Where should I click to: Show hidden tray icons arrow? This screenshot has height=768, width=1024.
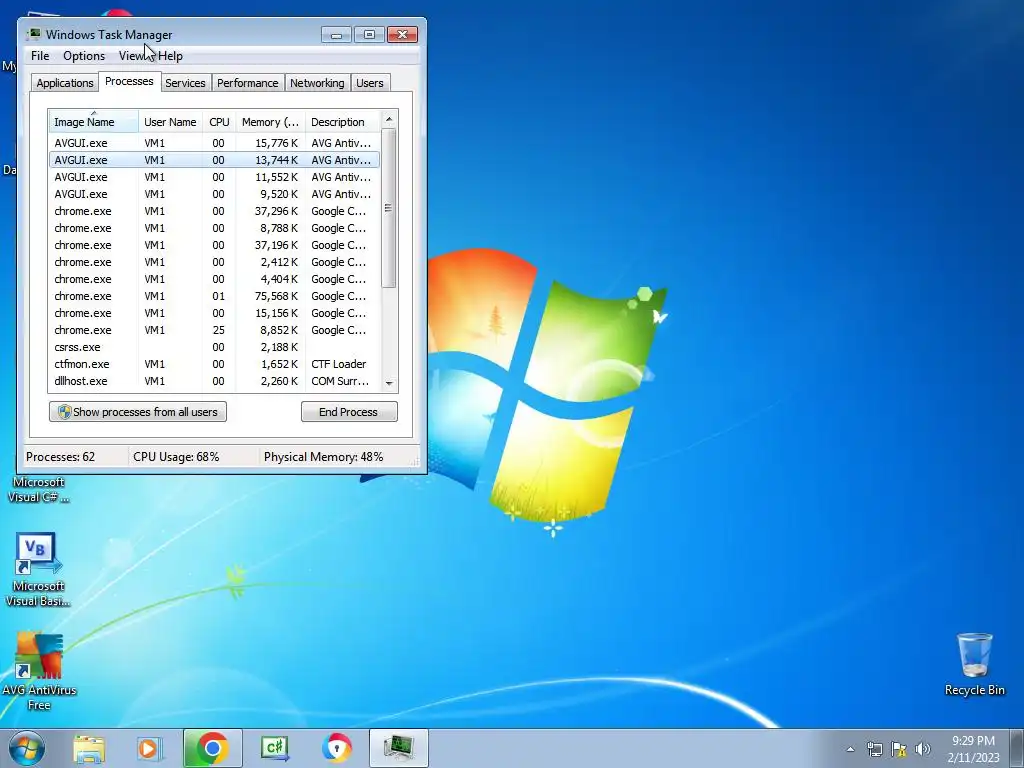pos(850,749)
